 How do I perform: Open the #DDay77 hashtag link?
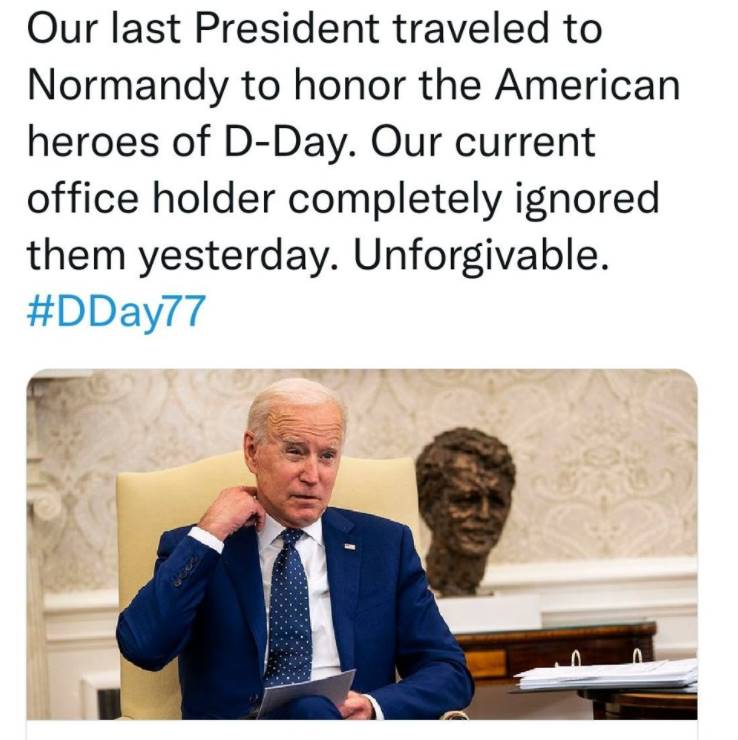tap(116, 311)
